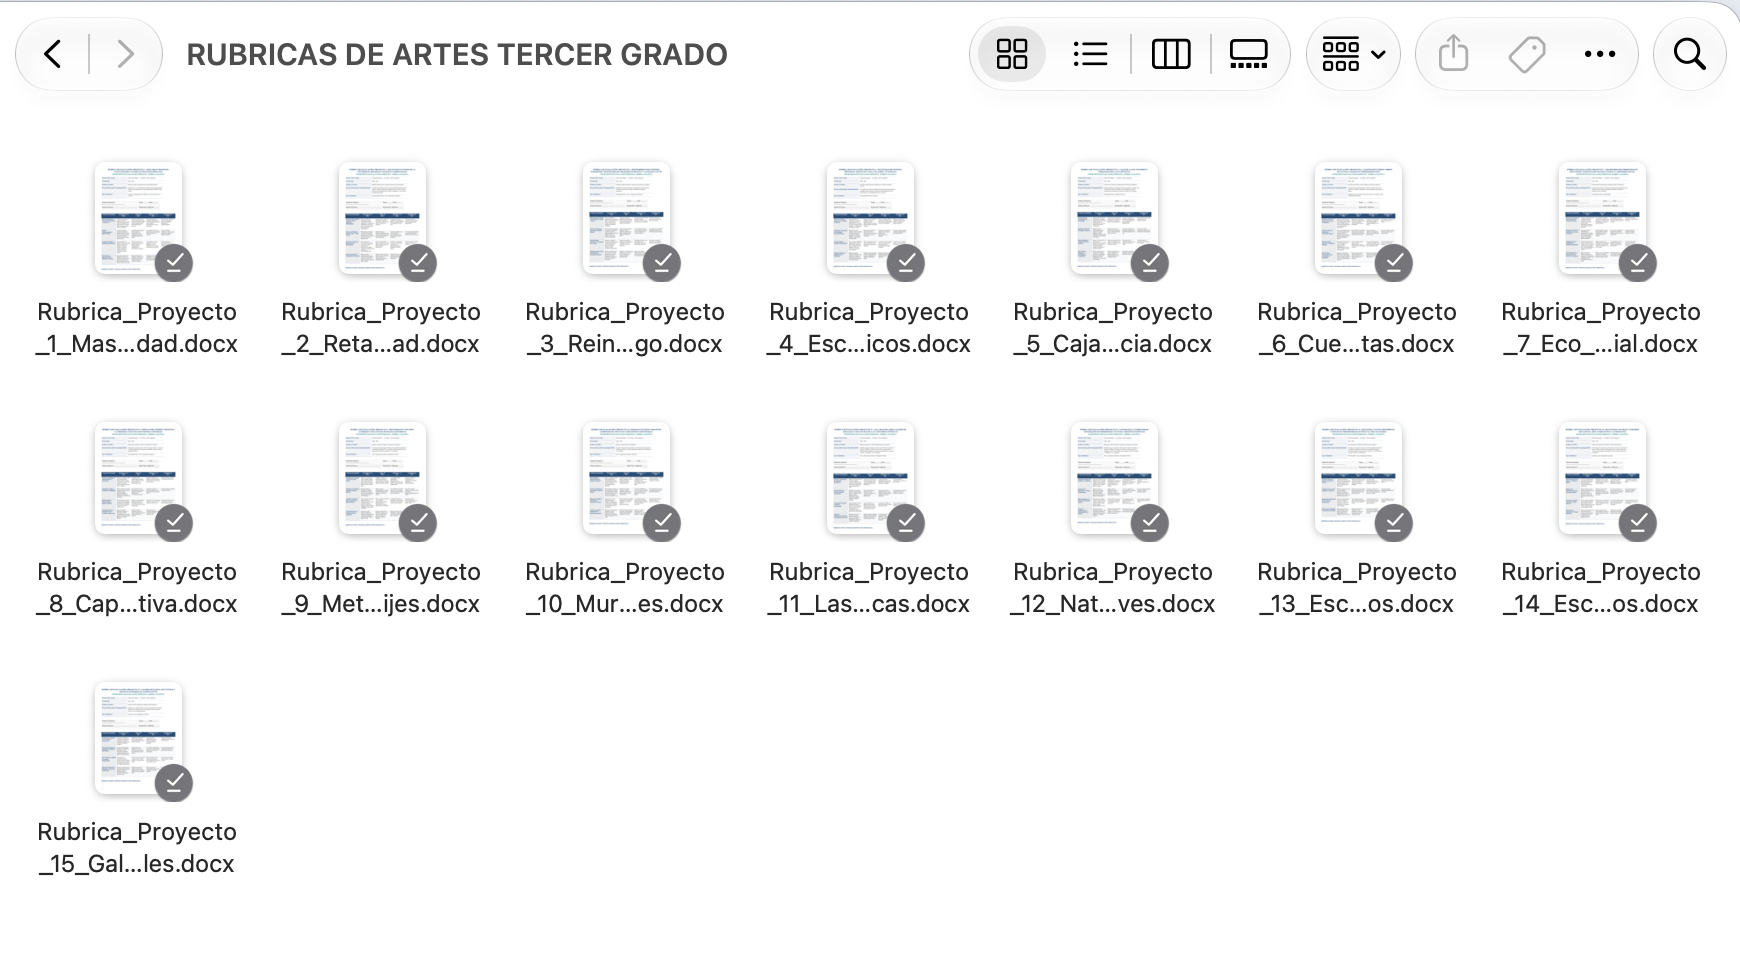Select Rubrica_Proyecto_10_Mur...es.docx file icon
Image resolution: width=1740 pixels, height=974 pixels.
[x=626, y=479]
